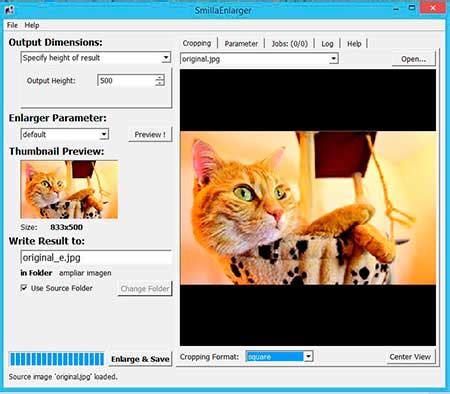Click the SmillaEnlarger app icon in title bar
Screen dimensions: 450x394
pos(9,9)
